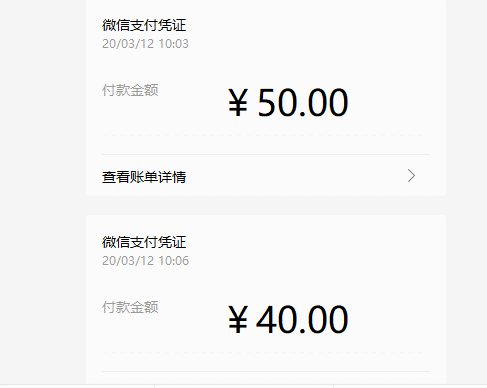Viewport: 487px width, 388px height.
Task: Click the divider line above 查看账单详情
Action: point(266,154)
